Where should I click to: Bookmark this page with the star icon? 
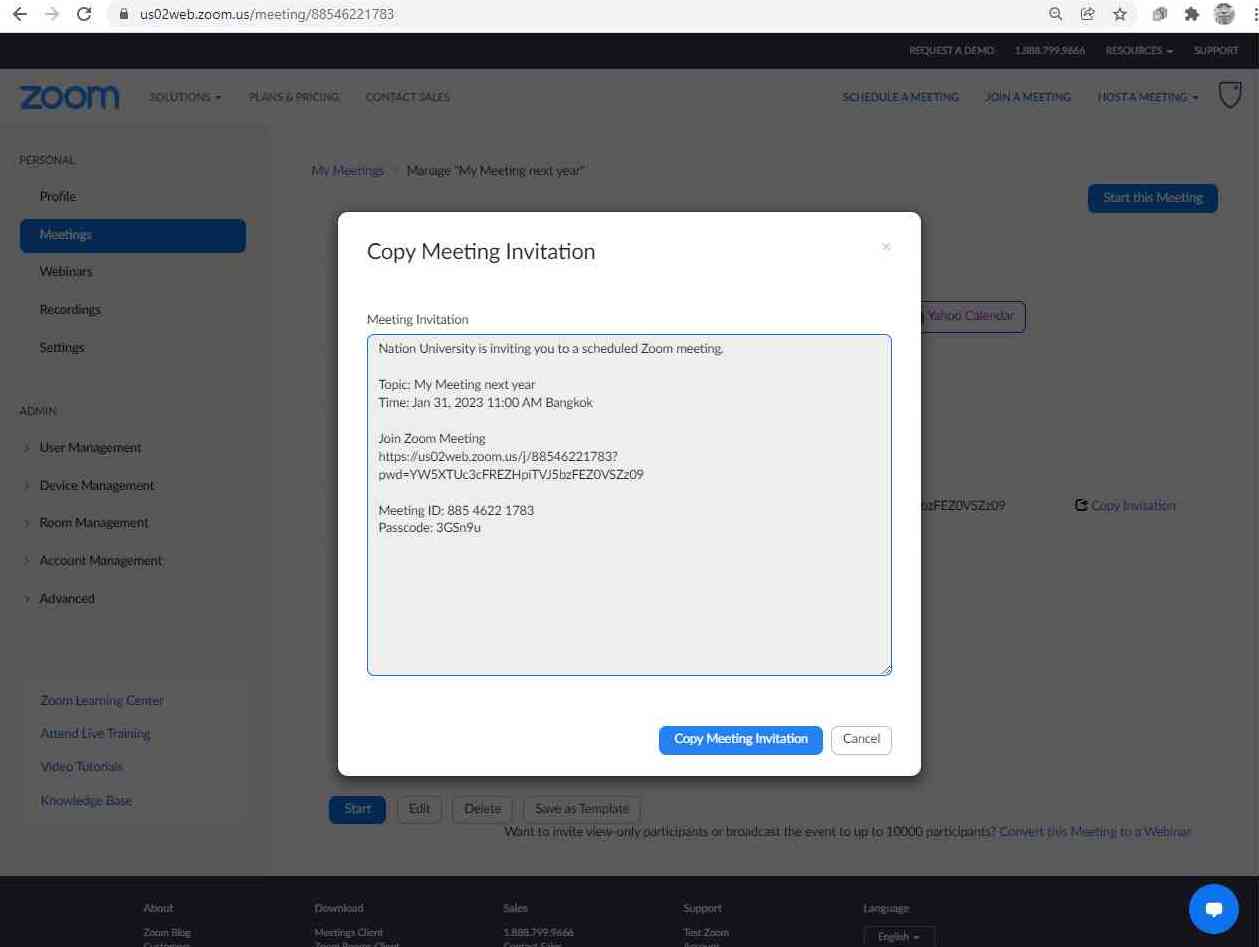[1120, 15]
